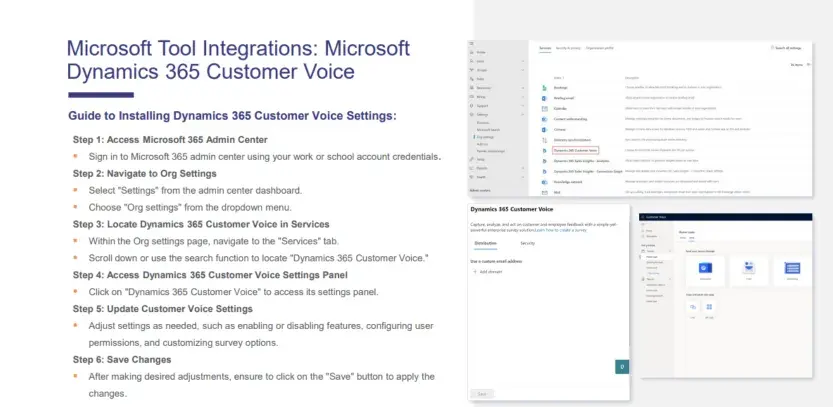Open the Distribution tab in Customer Voice panel
The image size is (833, 407).
coord(485,243)
